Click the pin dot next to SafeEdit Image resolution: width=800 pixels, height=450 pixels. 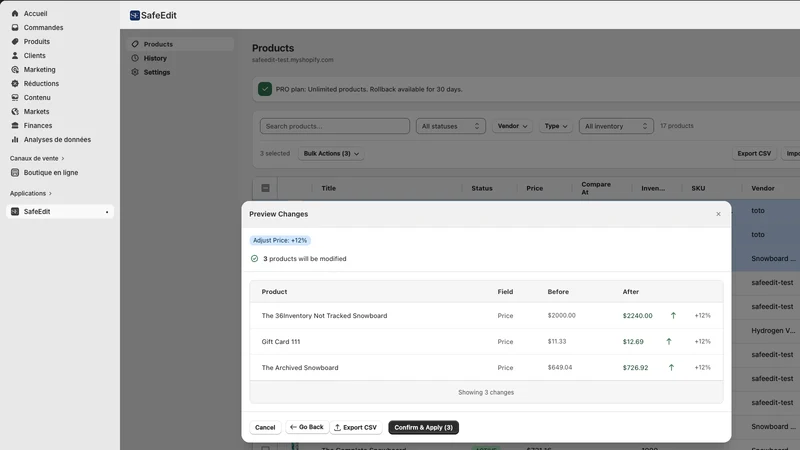pyautogui.click(x=107, y=212)
